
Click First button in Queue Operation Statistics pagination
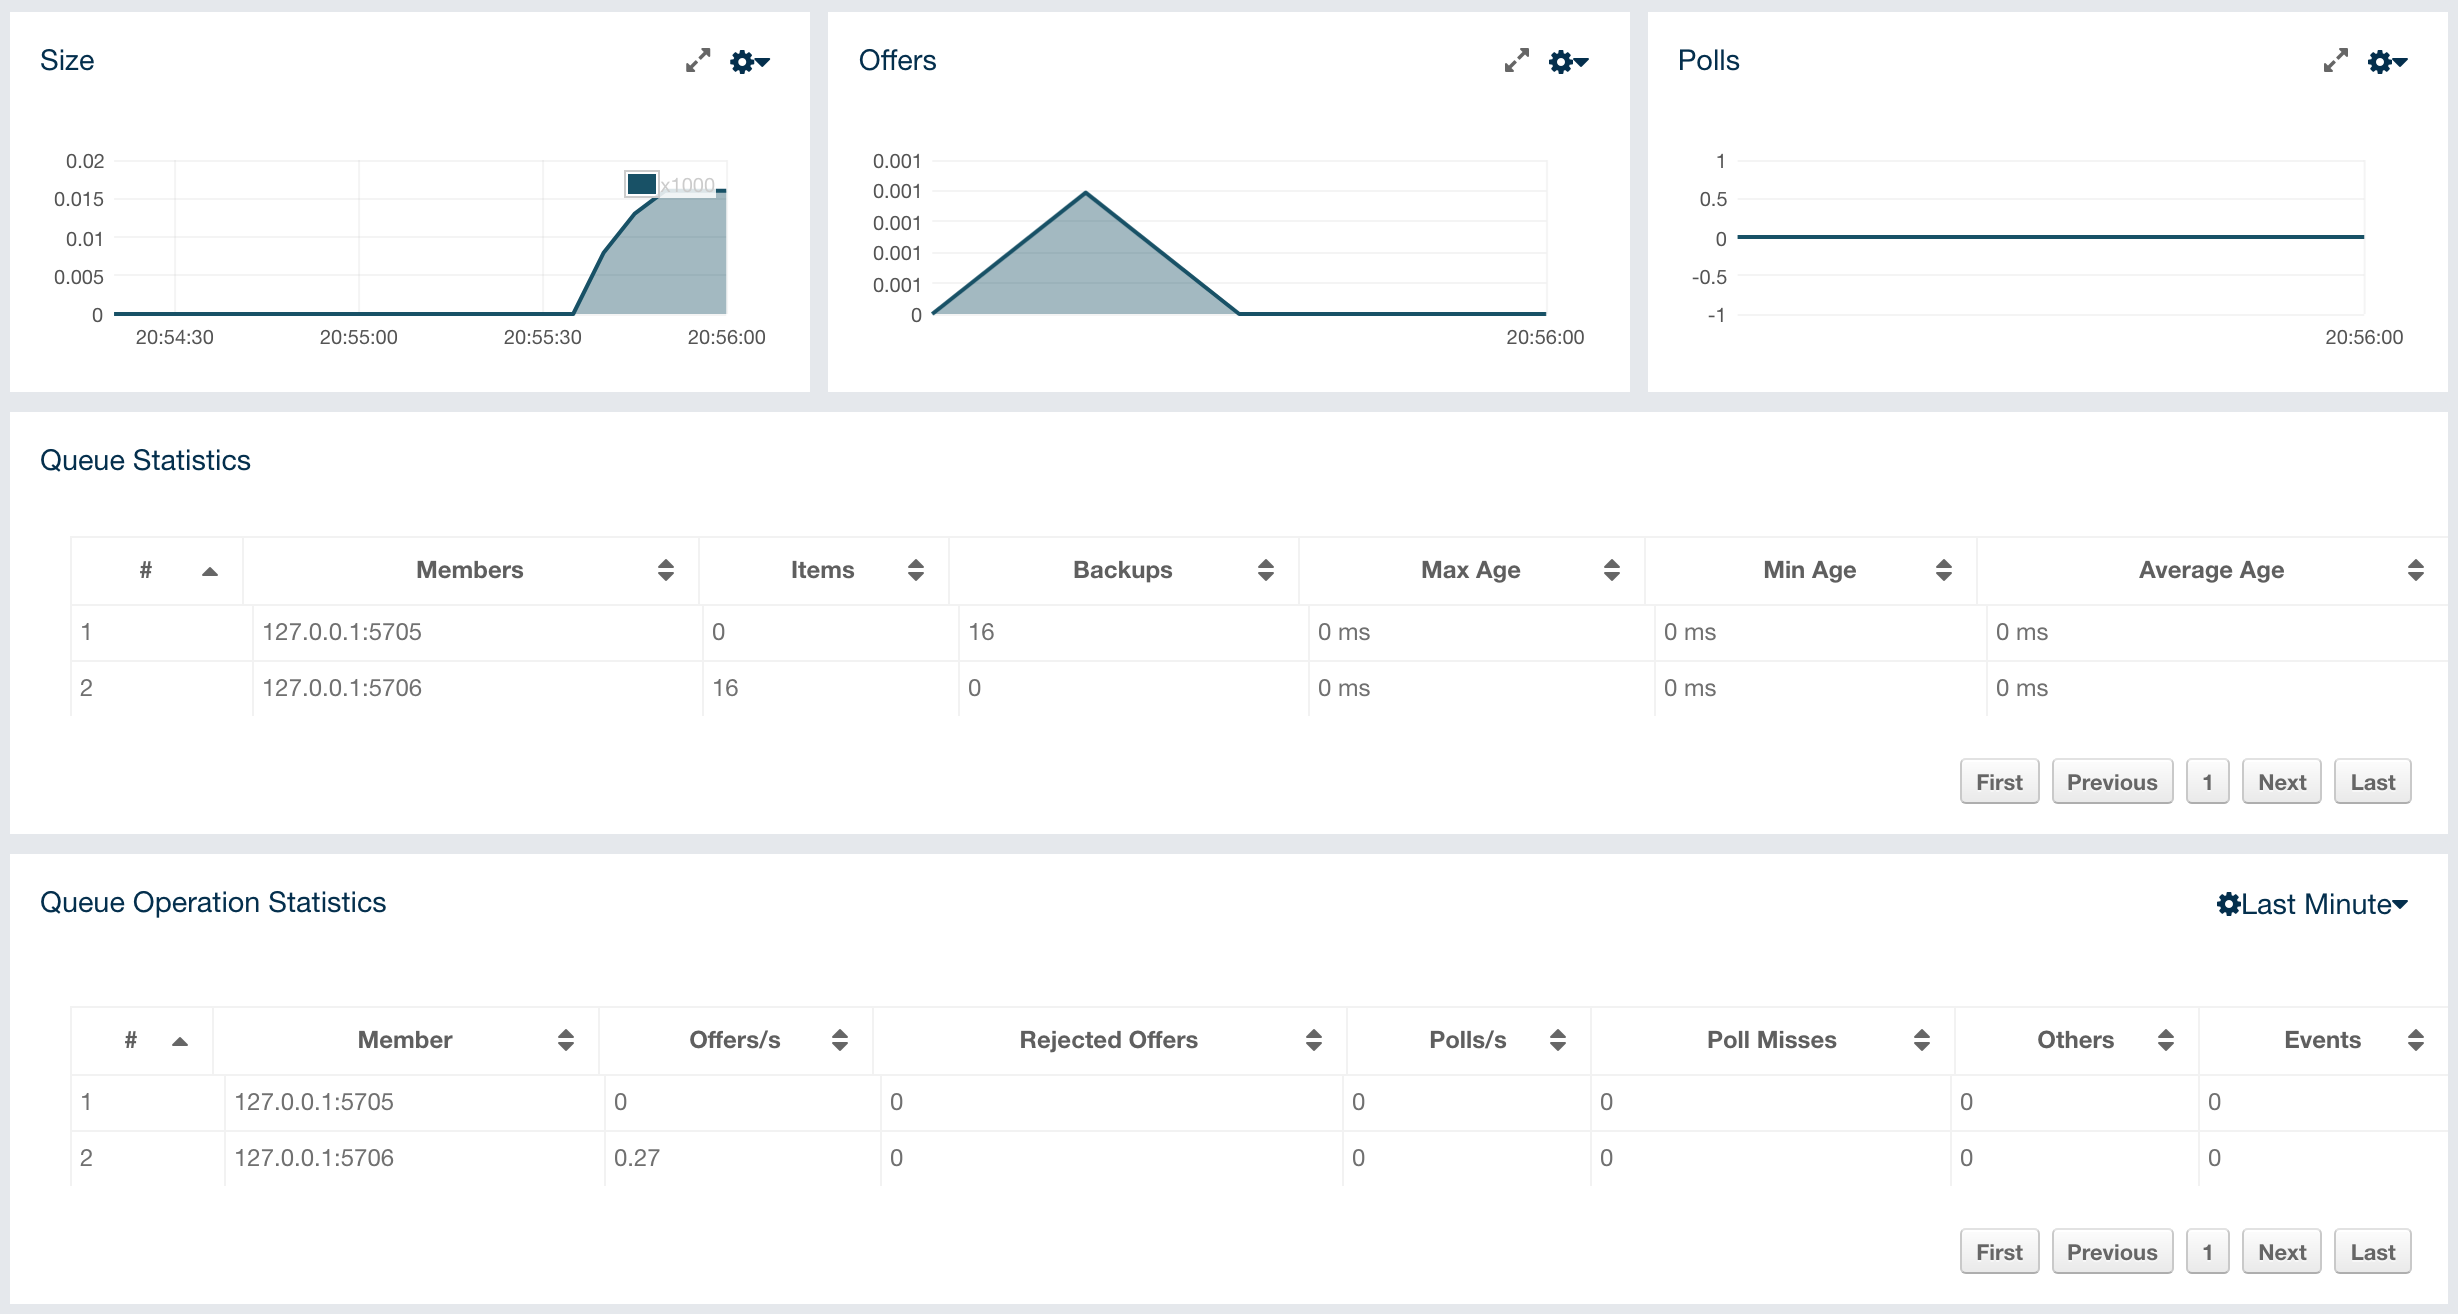click(x=1999, y=1252)
